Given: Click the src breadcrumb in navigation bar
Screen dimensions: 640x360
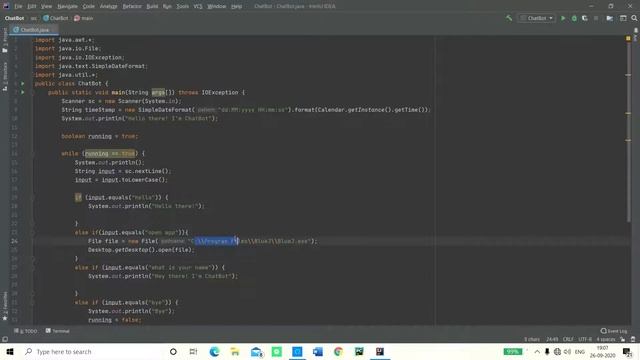Looking at the screenshot, I should point(33,18).
